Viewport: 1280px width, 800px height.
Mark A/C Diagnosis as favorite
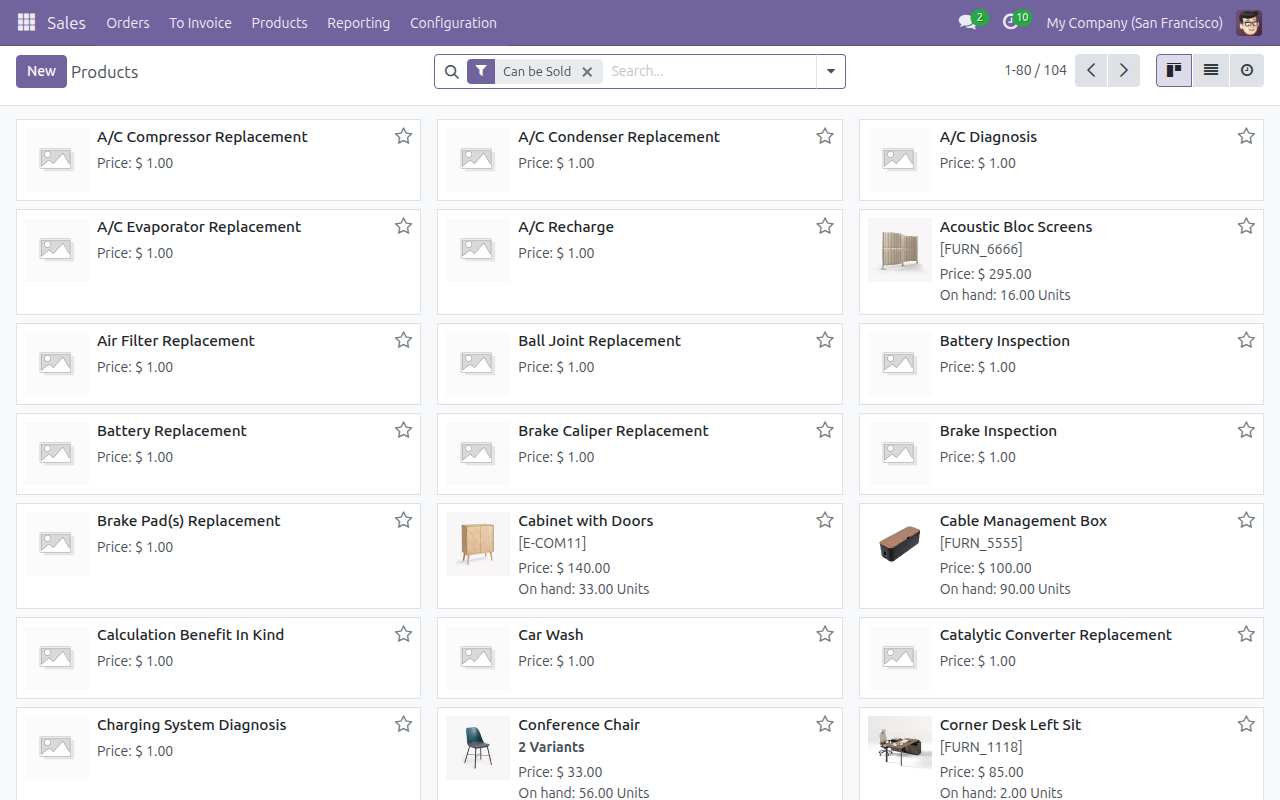[1246, 136]
